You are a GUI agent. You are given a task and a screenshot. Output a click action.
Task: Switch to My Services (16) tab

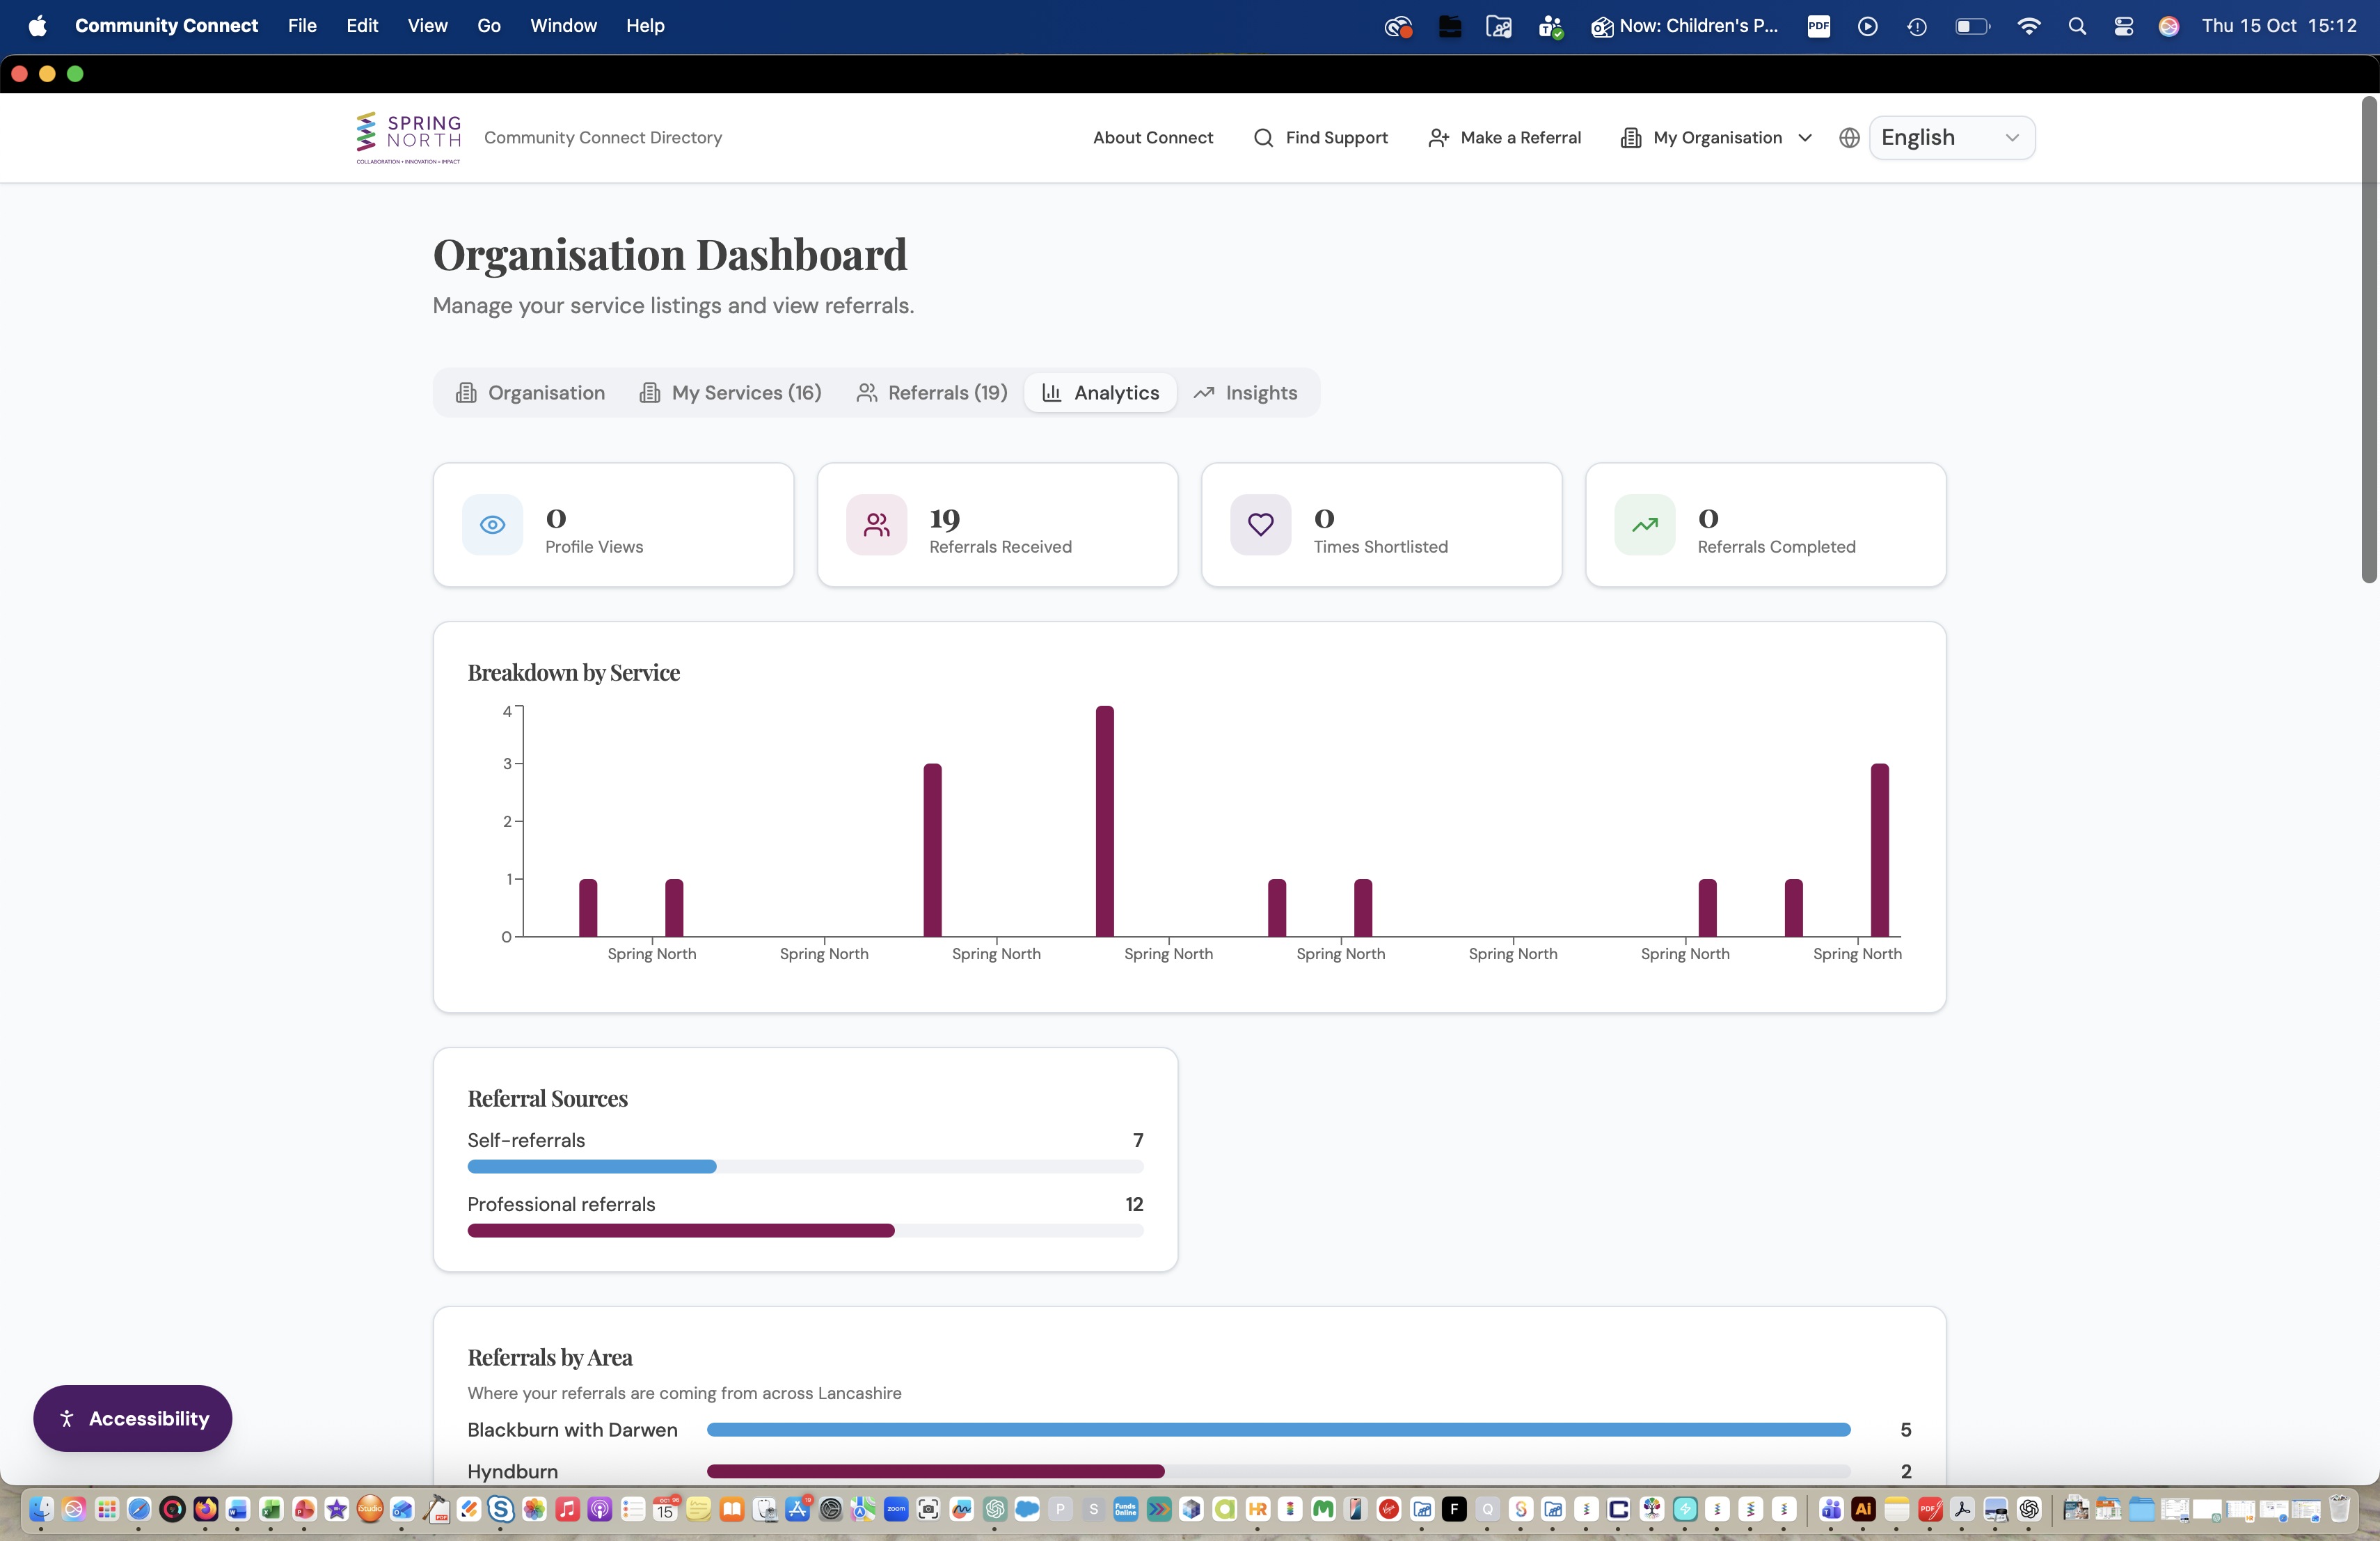tap(730, 393)
